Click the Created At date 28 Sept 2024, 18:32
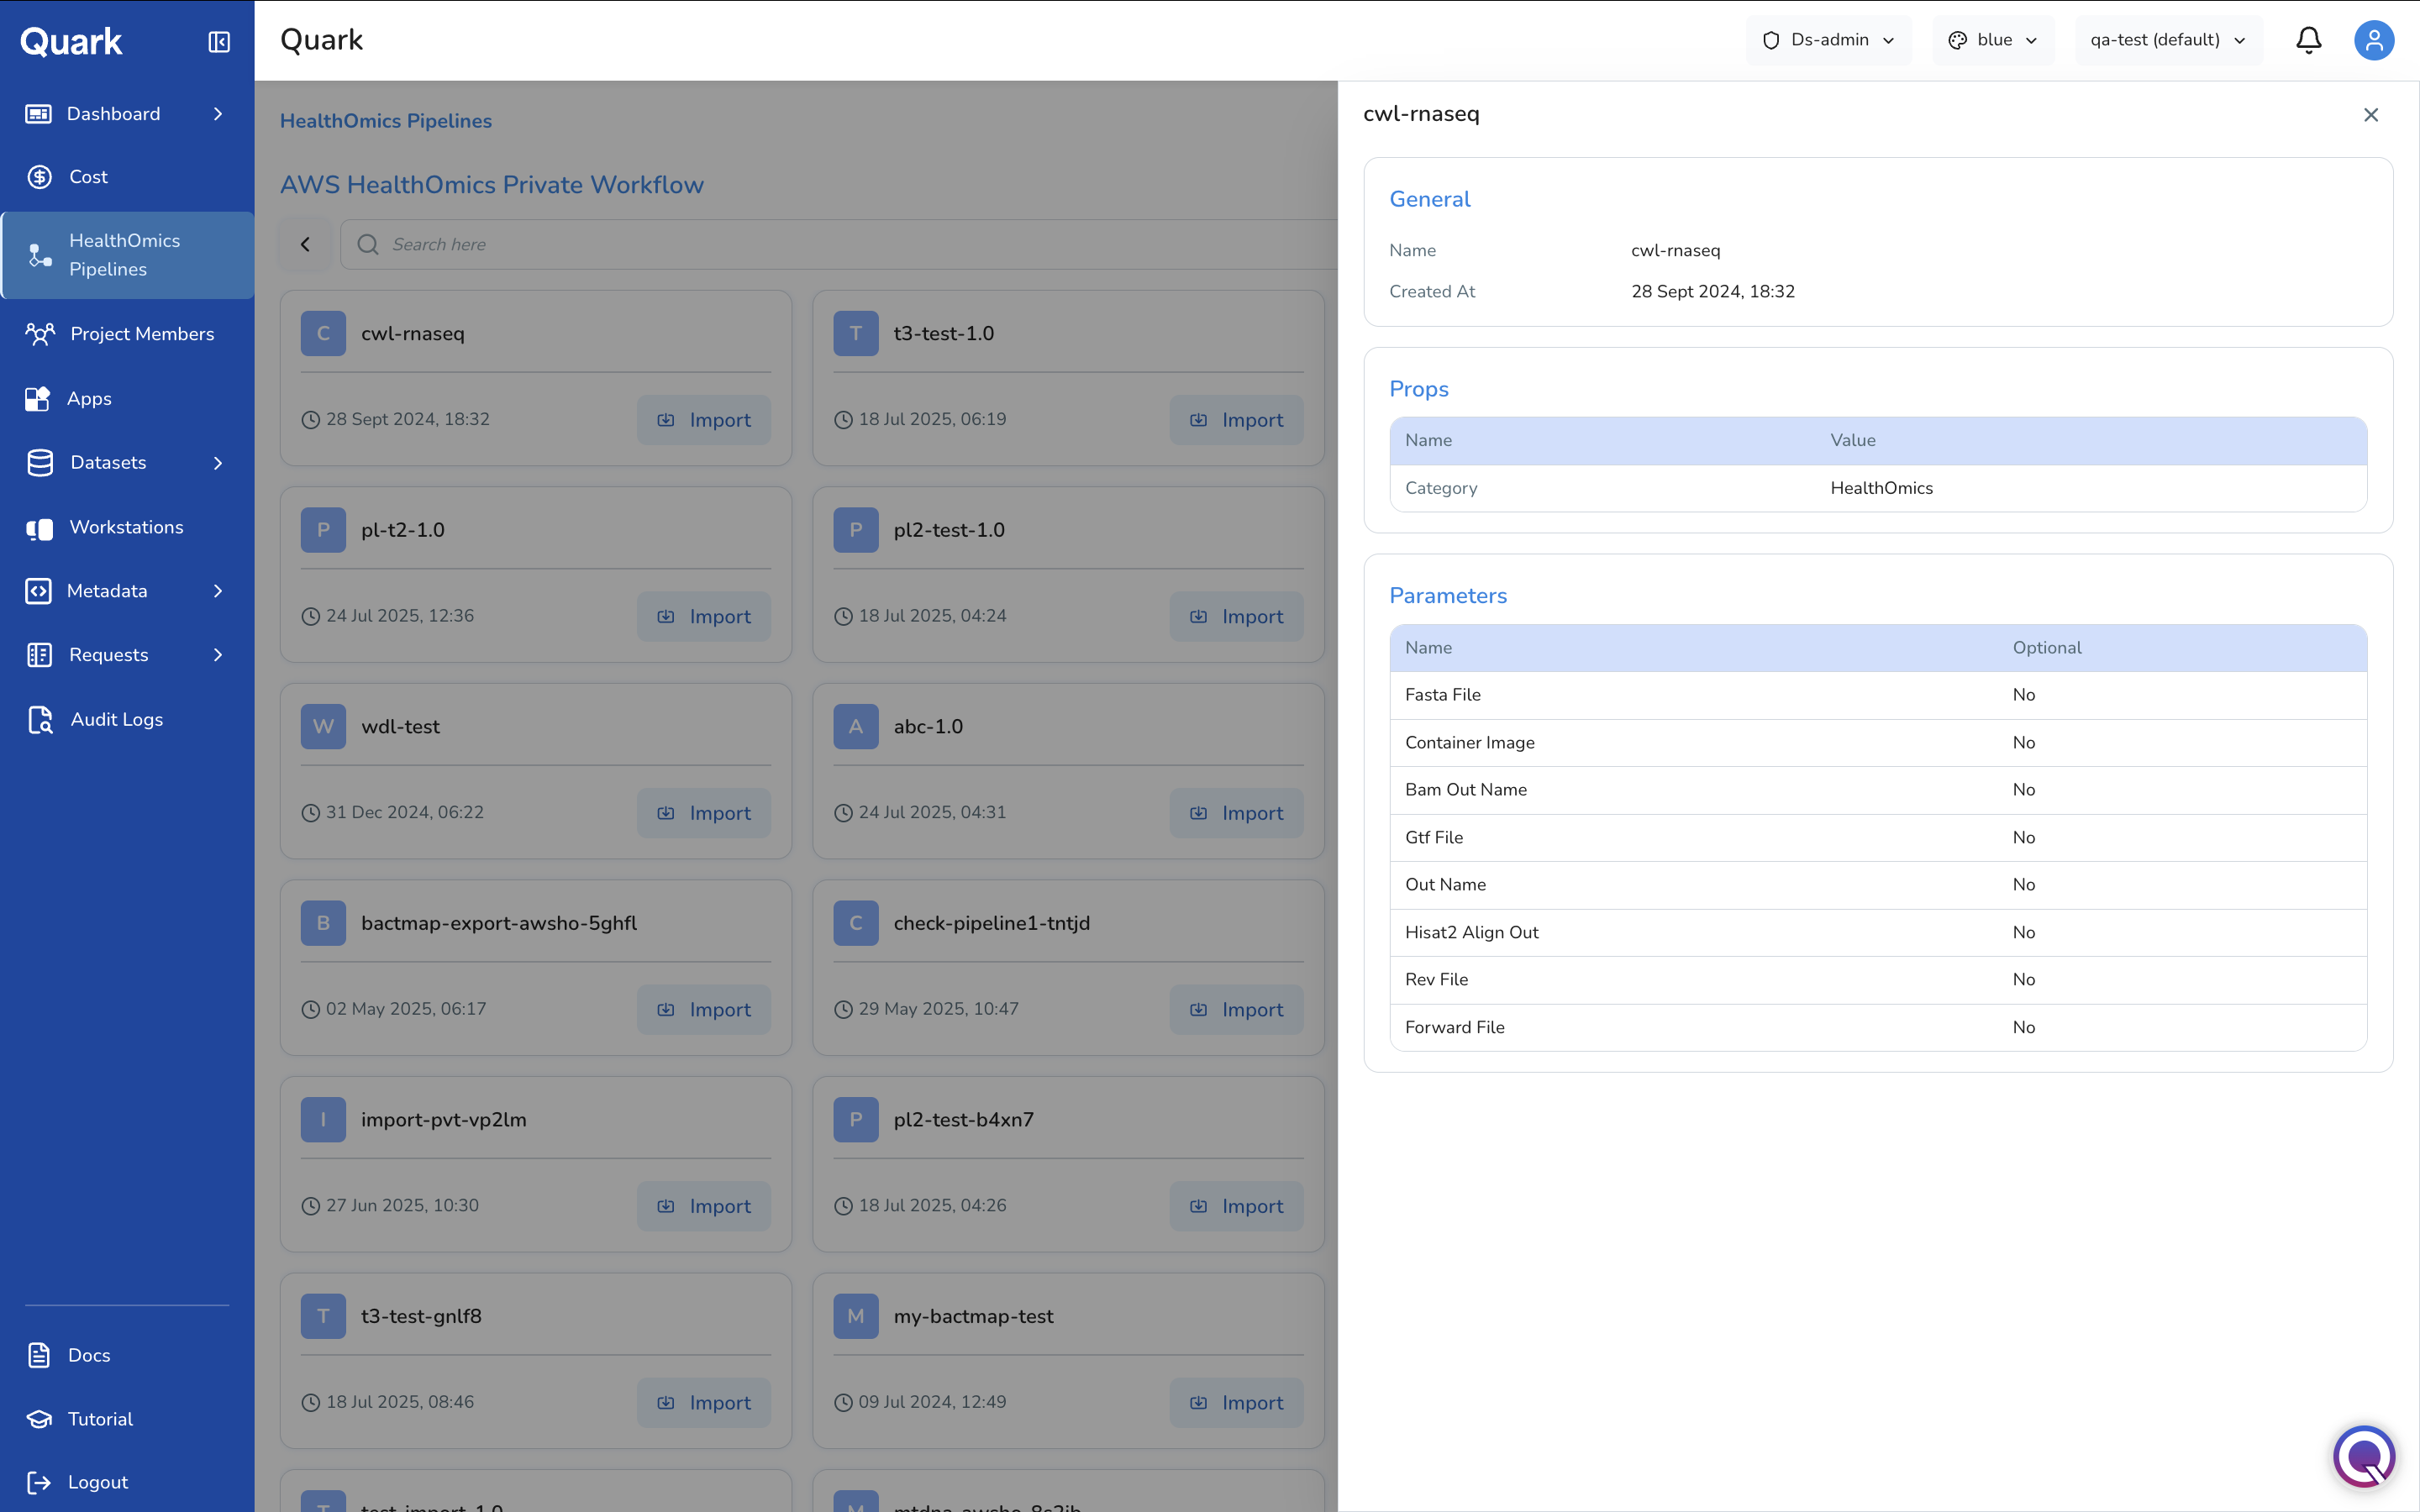This screenshot has width=2420, height=1512. 1713,292
